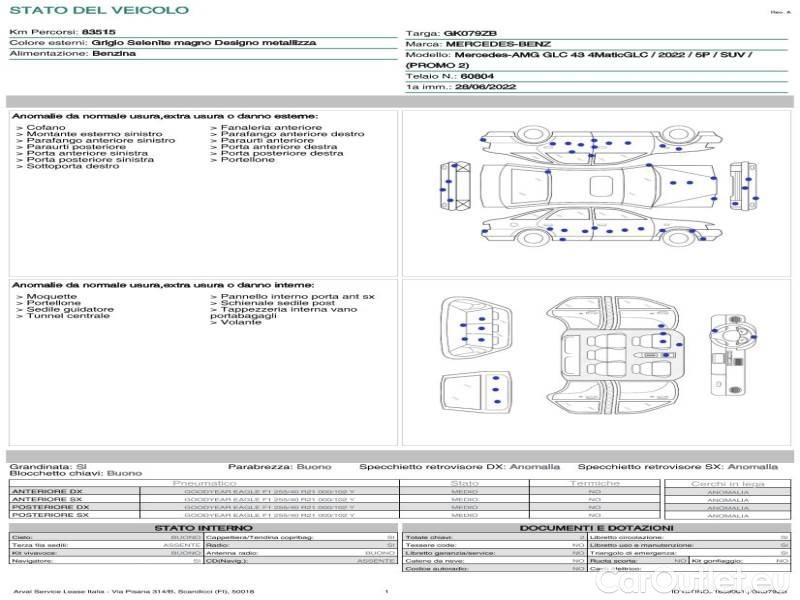
Task: Click Parabrezza: Buono status
Action: [280, 466]
